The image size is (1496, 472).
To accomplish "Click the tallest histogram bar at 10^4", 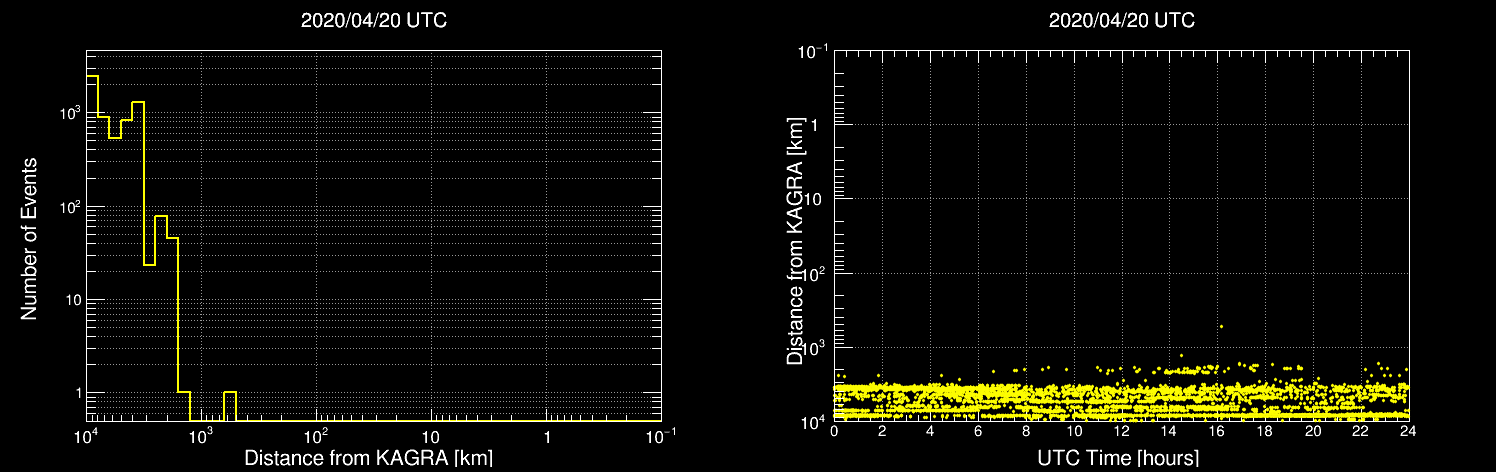I will [x=92, y=248].
